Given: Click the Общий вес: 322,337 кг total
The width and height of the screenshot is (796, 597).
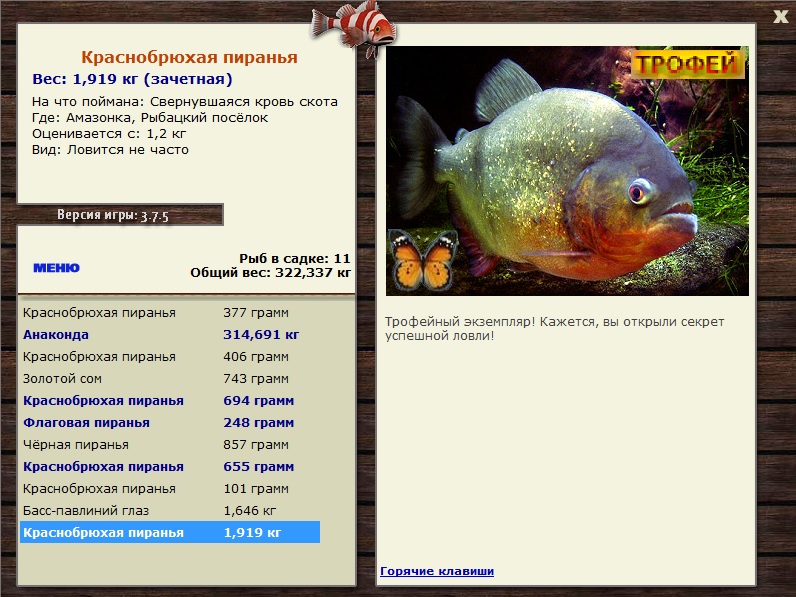Looking at the screenshot, I should pyautogui.click(x=271, y=273).
